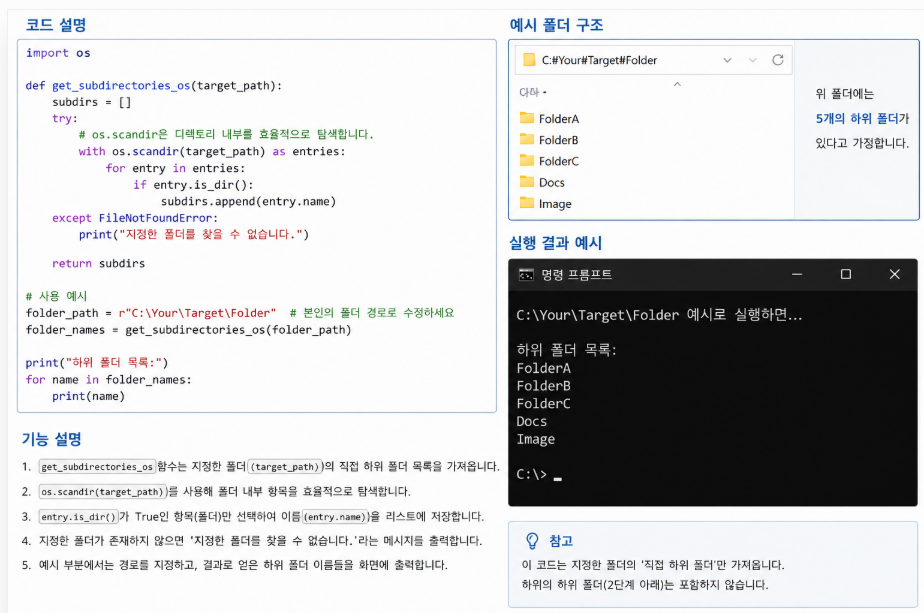
Task: Click the column header label above FolderA
Action: [532, 92]
